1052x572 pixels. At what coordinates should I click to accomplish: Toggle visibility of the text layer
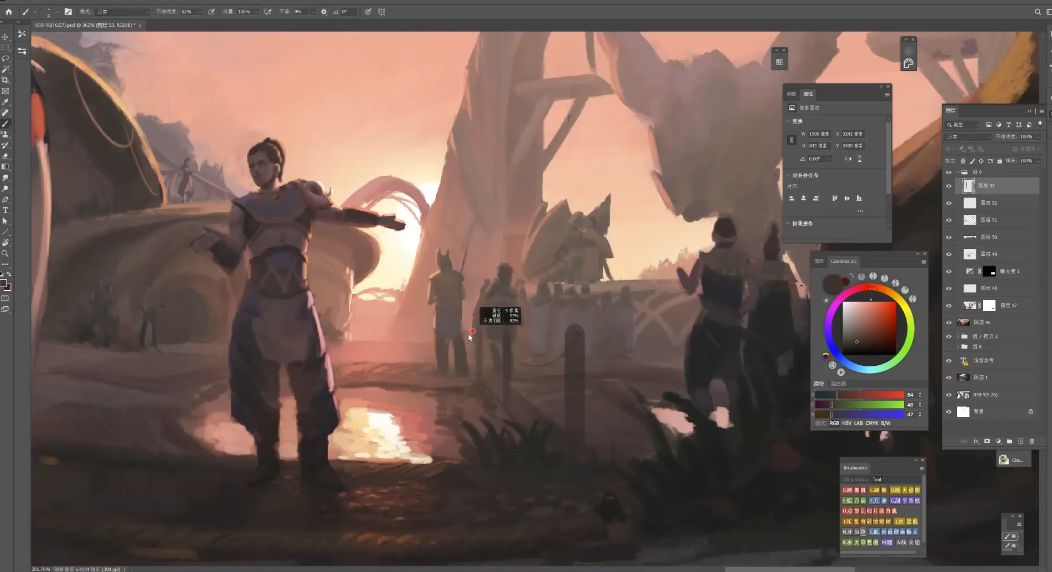point(949,360)
